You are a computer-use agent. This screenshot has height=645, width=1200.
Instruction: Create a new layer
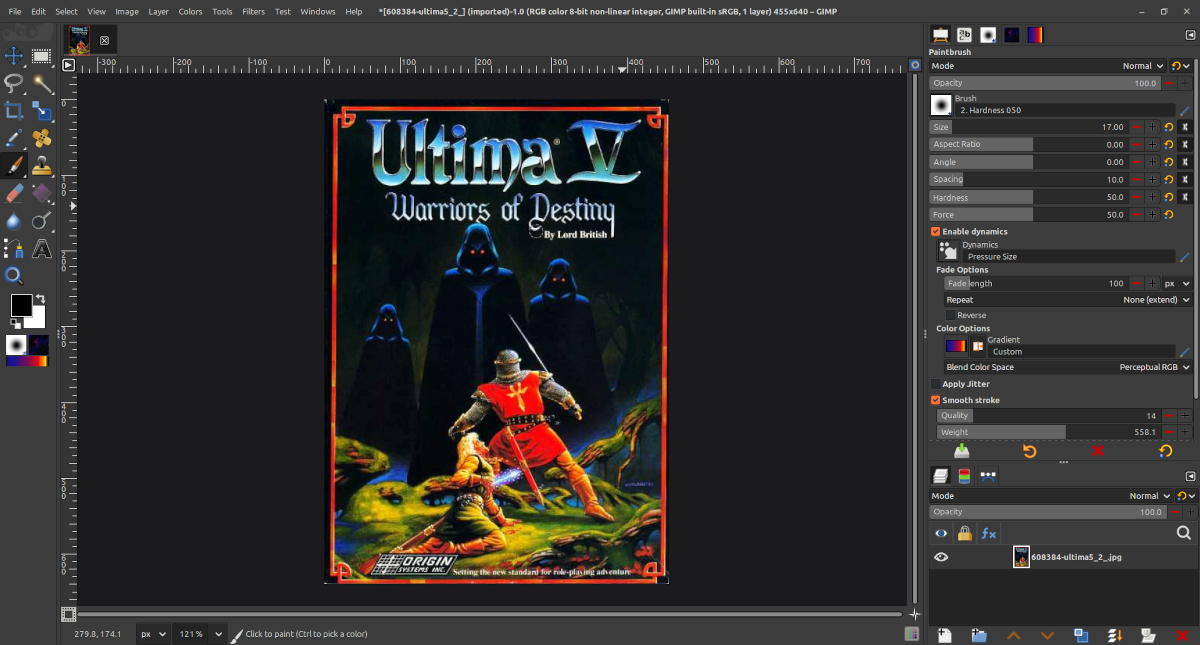coord(944,635)
